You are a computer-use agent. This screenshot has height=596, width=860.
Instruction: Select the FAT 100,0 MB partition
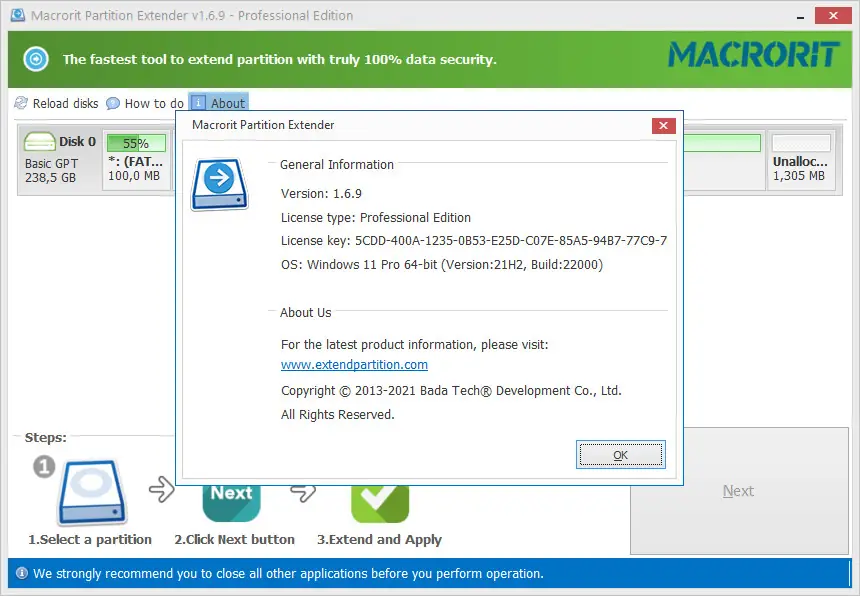click(136, 158)
